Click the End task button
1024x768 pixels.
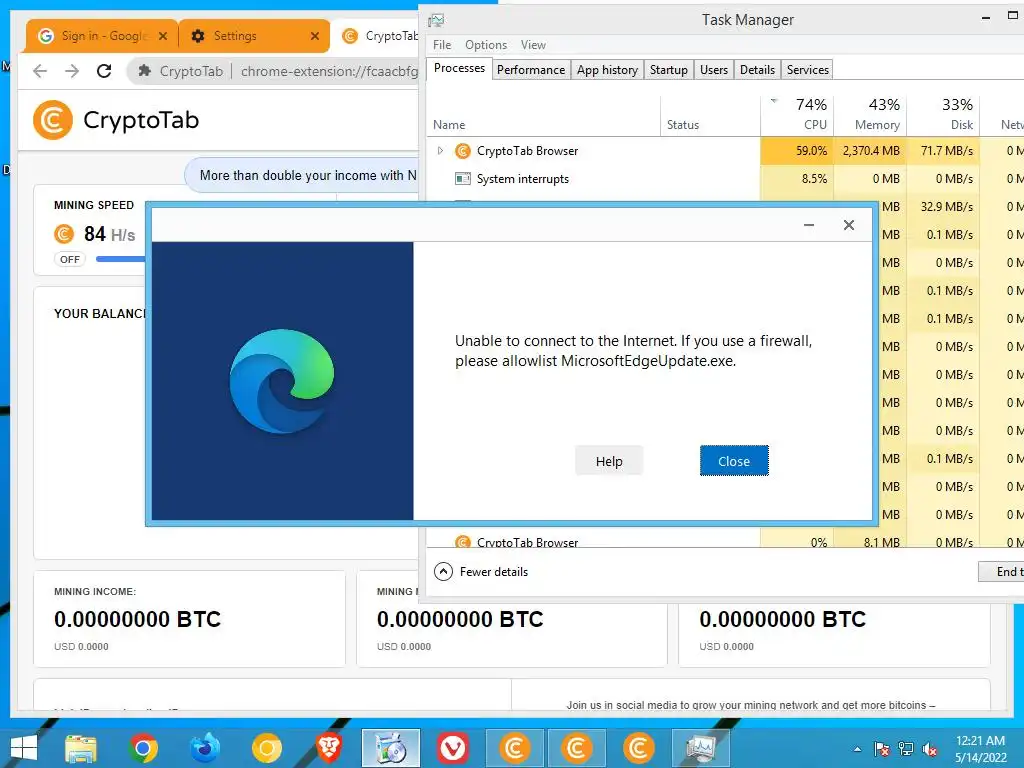point(1001,572)
